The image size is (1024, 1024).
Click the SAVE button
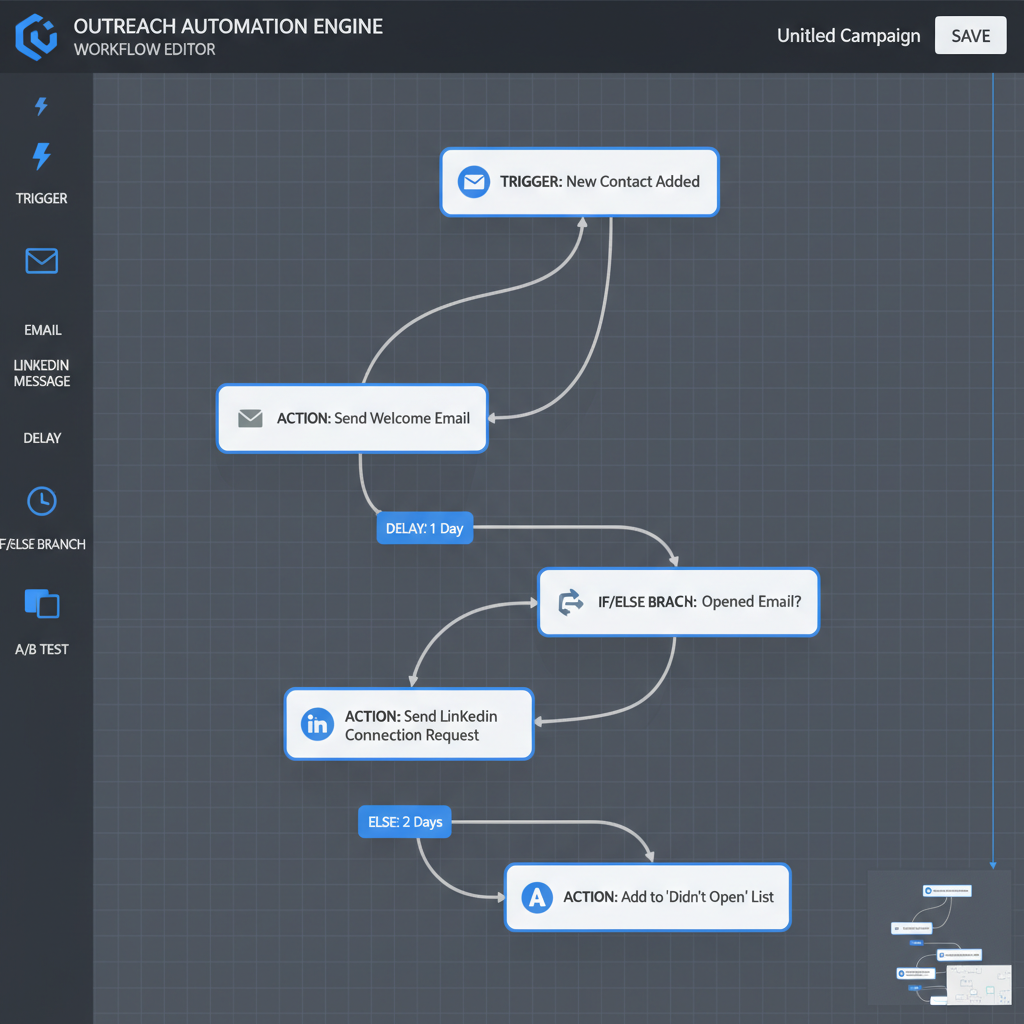[x=970, y=35]
